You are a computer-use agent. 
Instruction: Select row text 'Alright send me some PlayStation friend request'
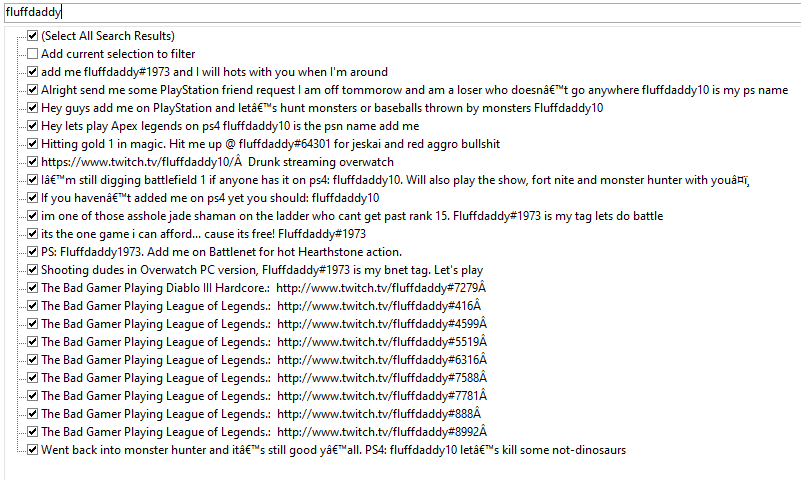click(415, 90)
